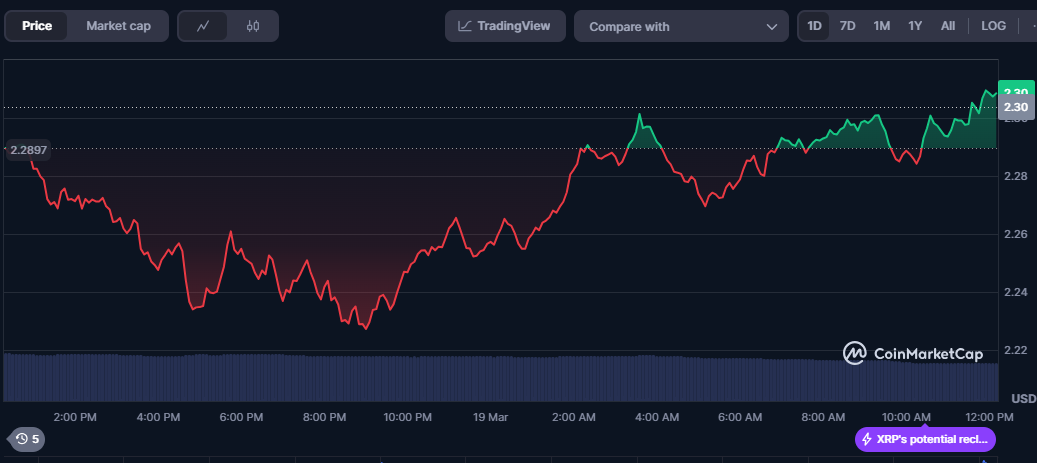Select the 1D time range

814,26
